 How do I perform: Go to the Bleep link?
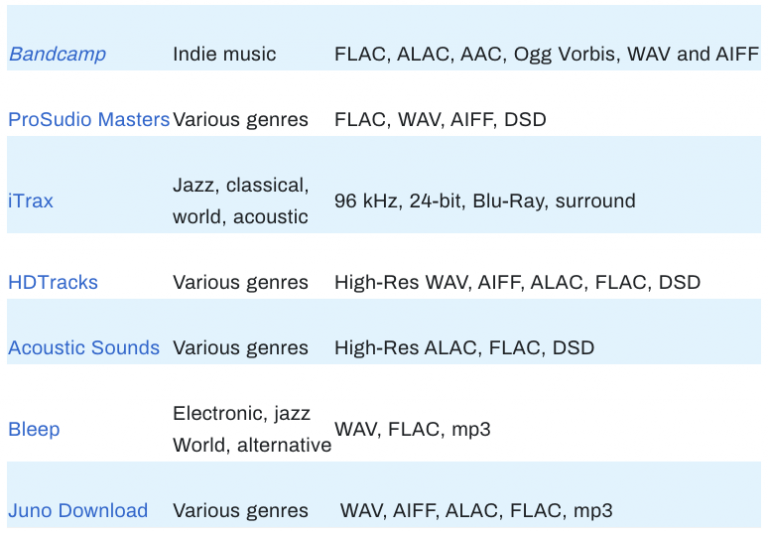(x=34, y=429)
